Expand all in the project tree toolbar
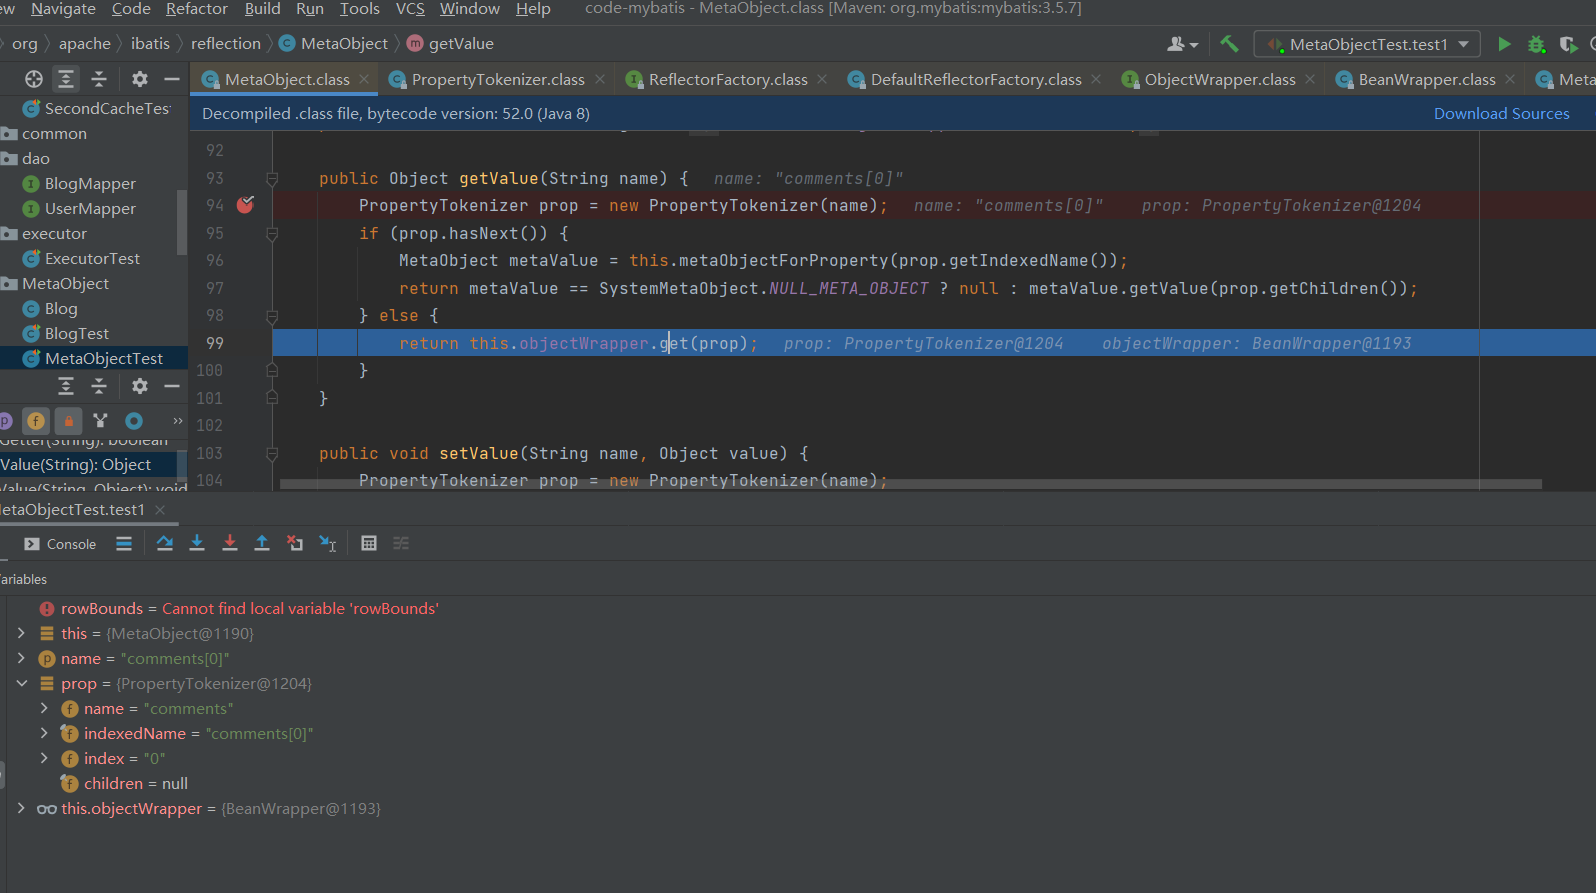1596x893 pixels. pyautogui.click(x=66, y=79)
